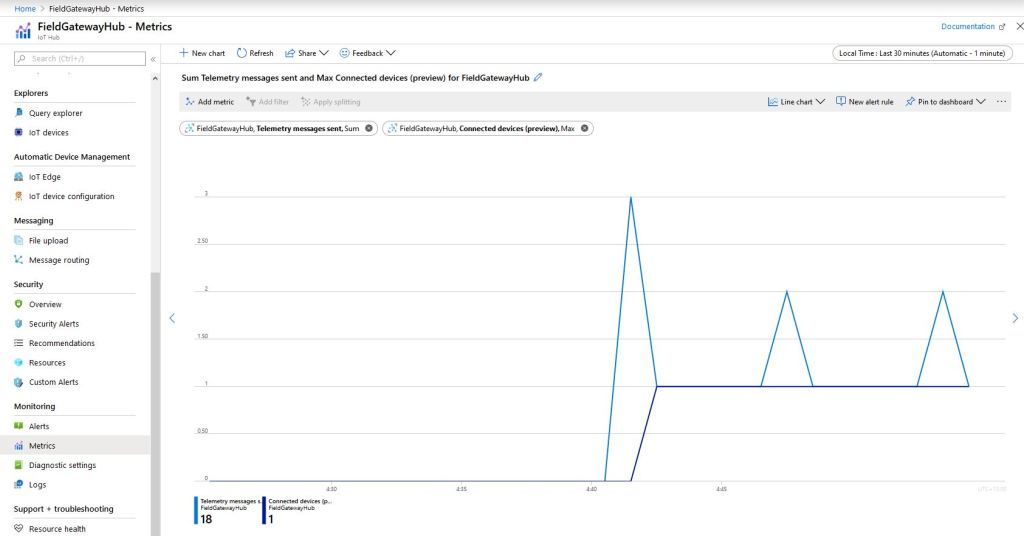Image resolution: width=1024 pixels, height=536 pixels.
Task: Open IoT Edge in sidebar
Action: pos(44,177)
